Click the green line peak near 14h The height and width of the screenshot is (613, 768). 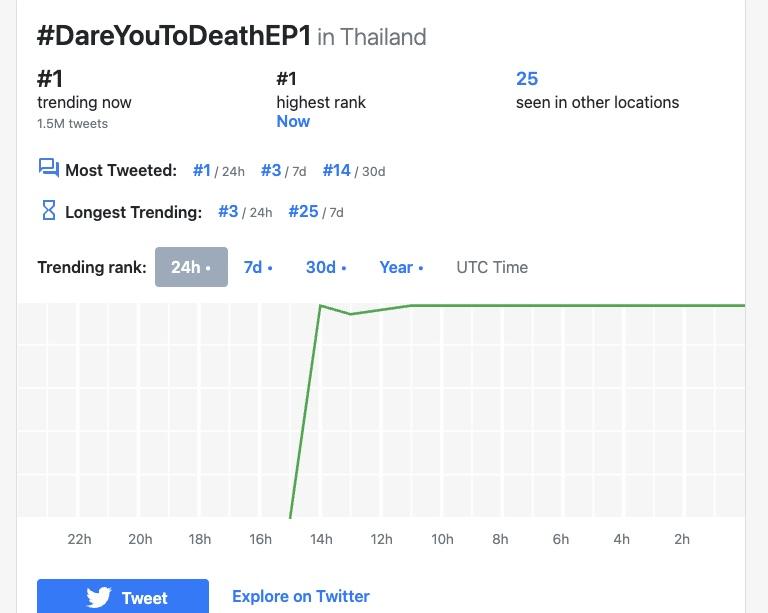coord(320,306)
